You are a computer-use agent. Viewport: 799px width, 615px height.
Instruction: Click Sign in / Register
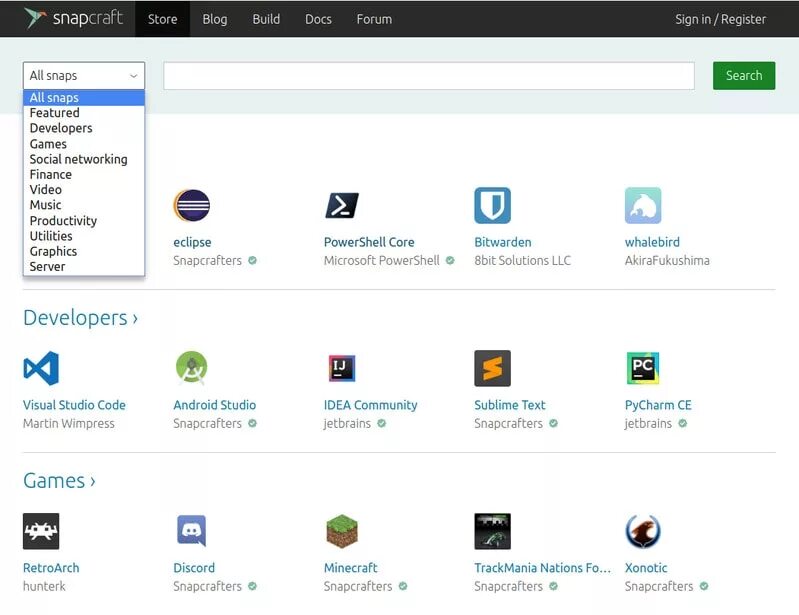(720, 19)
